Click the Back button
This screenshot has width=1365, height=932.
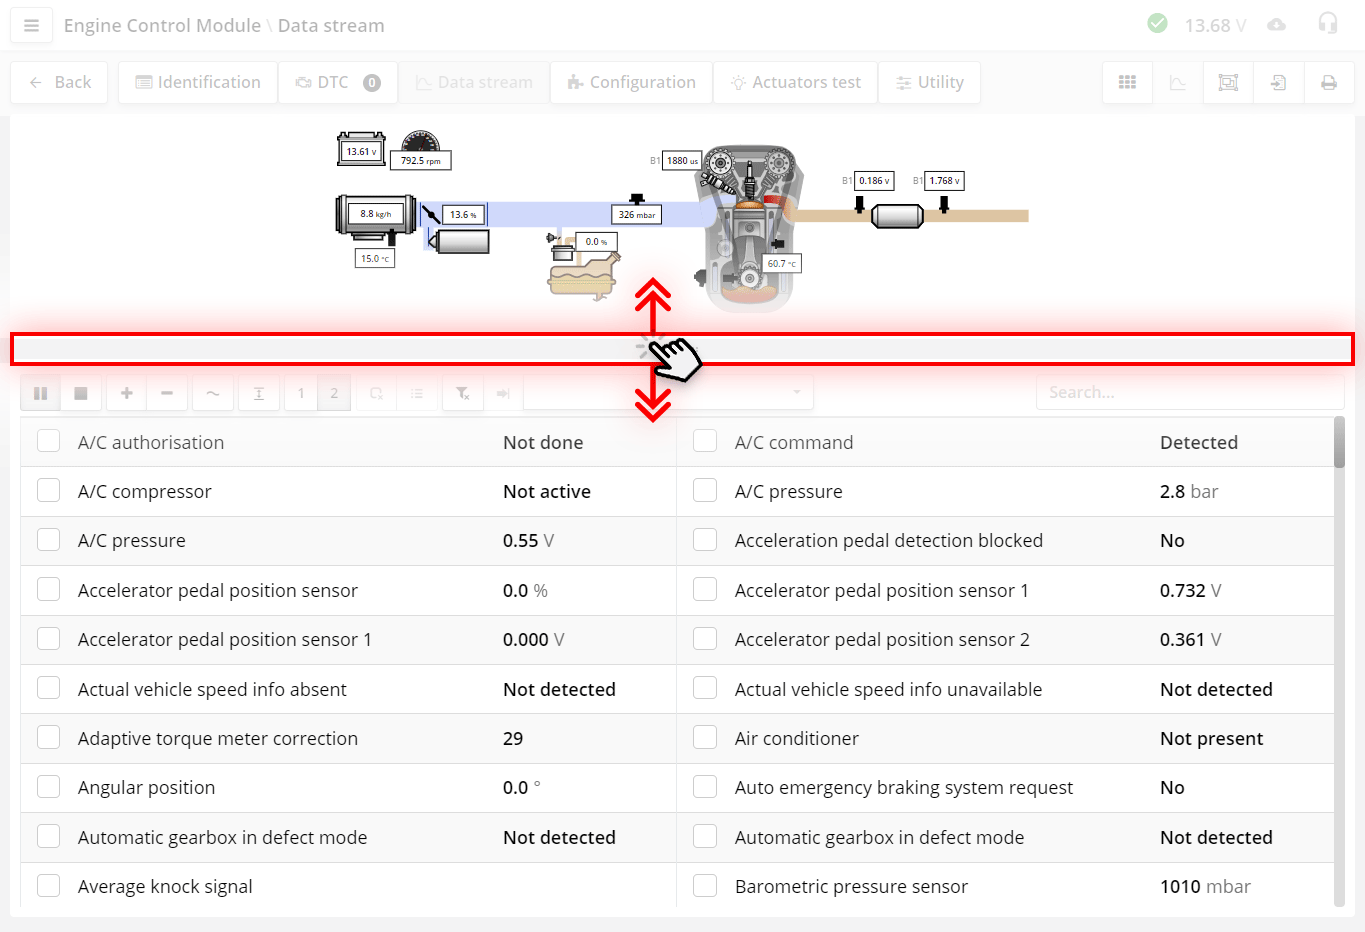click(x=60, y=83)
